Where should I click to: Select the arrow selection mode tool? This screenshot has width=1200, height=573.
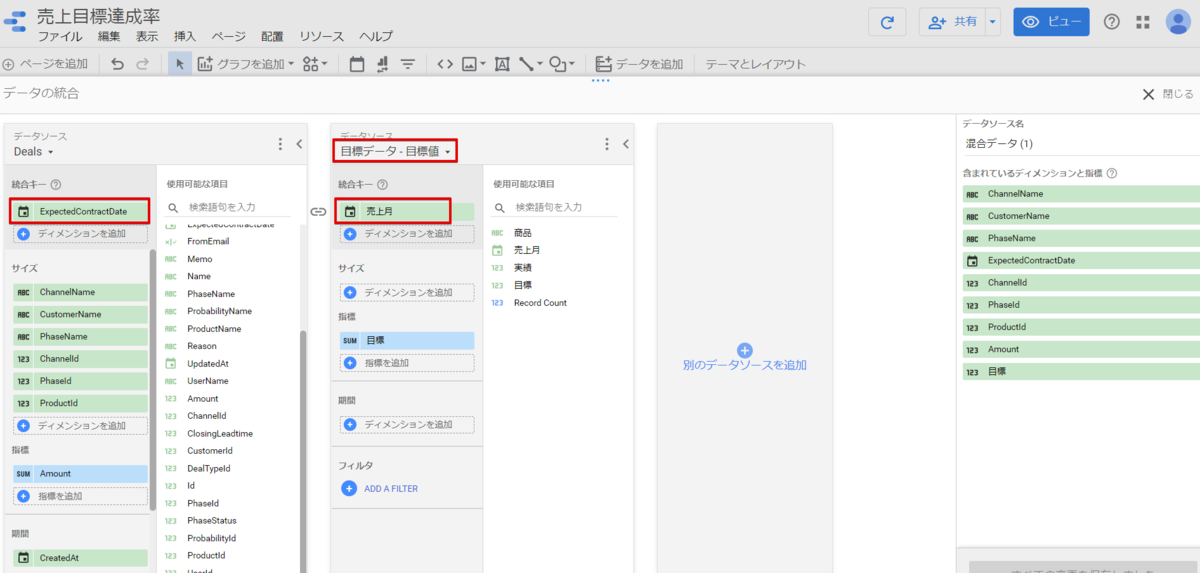[x=179, y=64]
